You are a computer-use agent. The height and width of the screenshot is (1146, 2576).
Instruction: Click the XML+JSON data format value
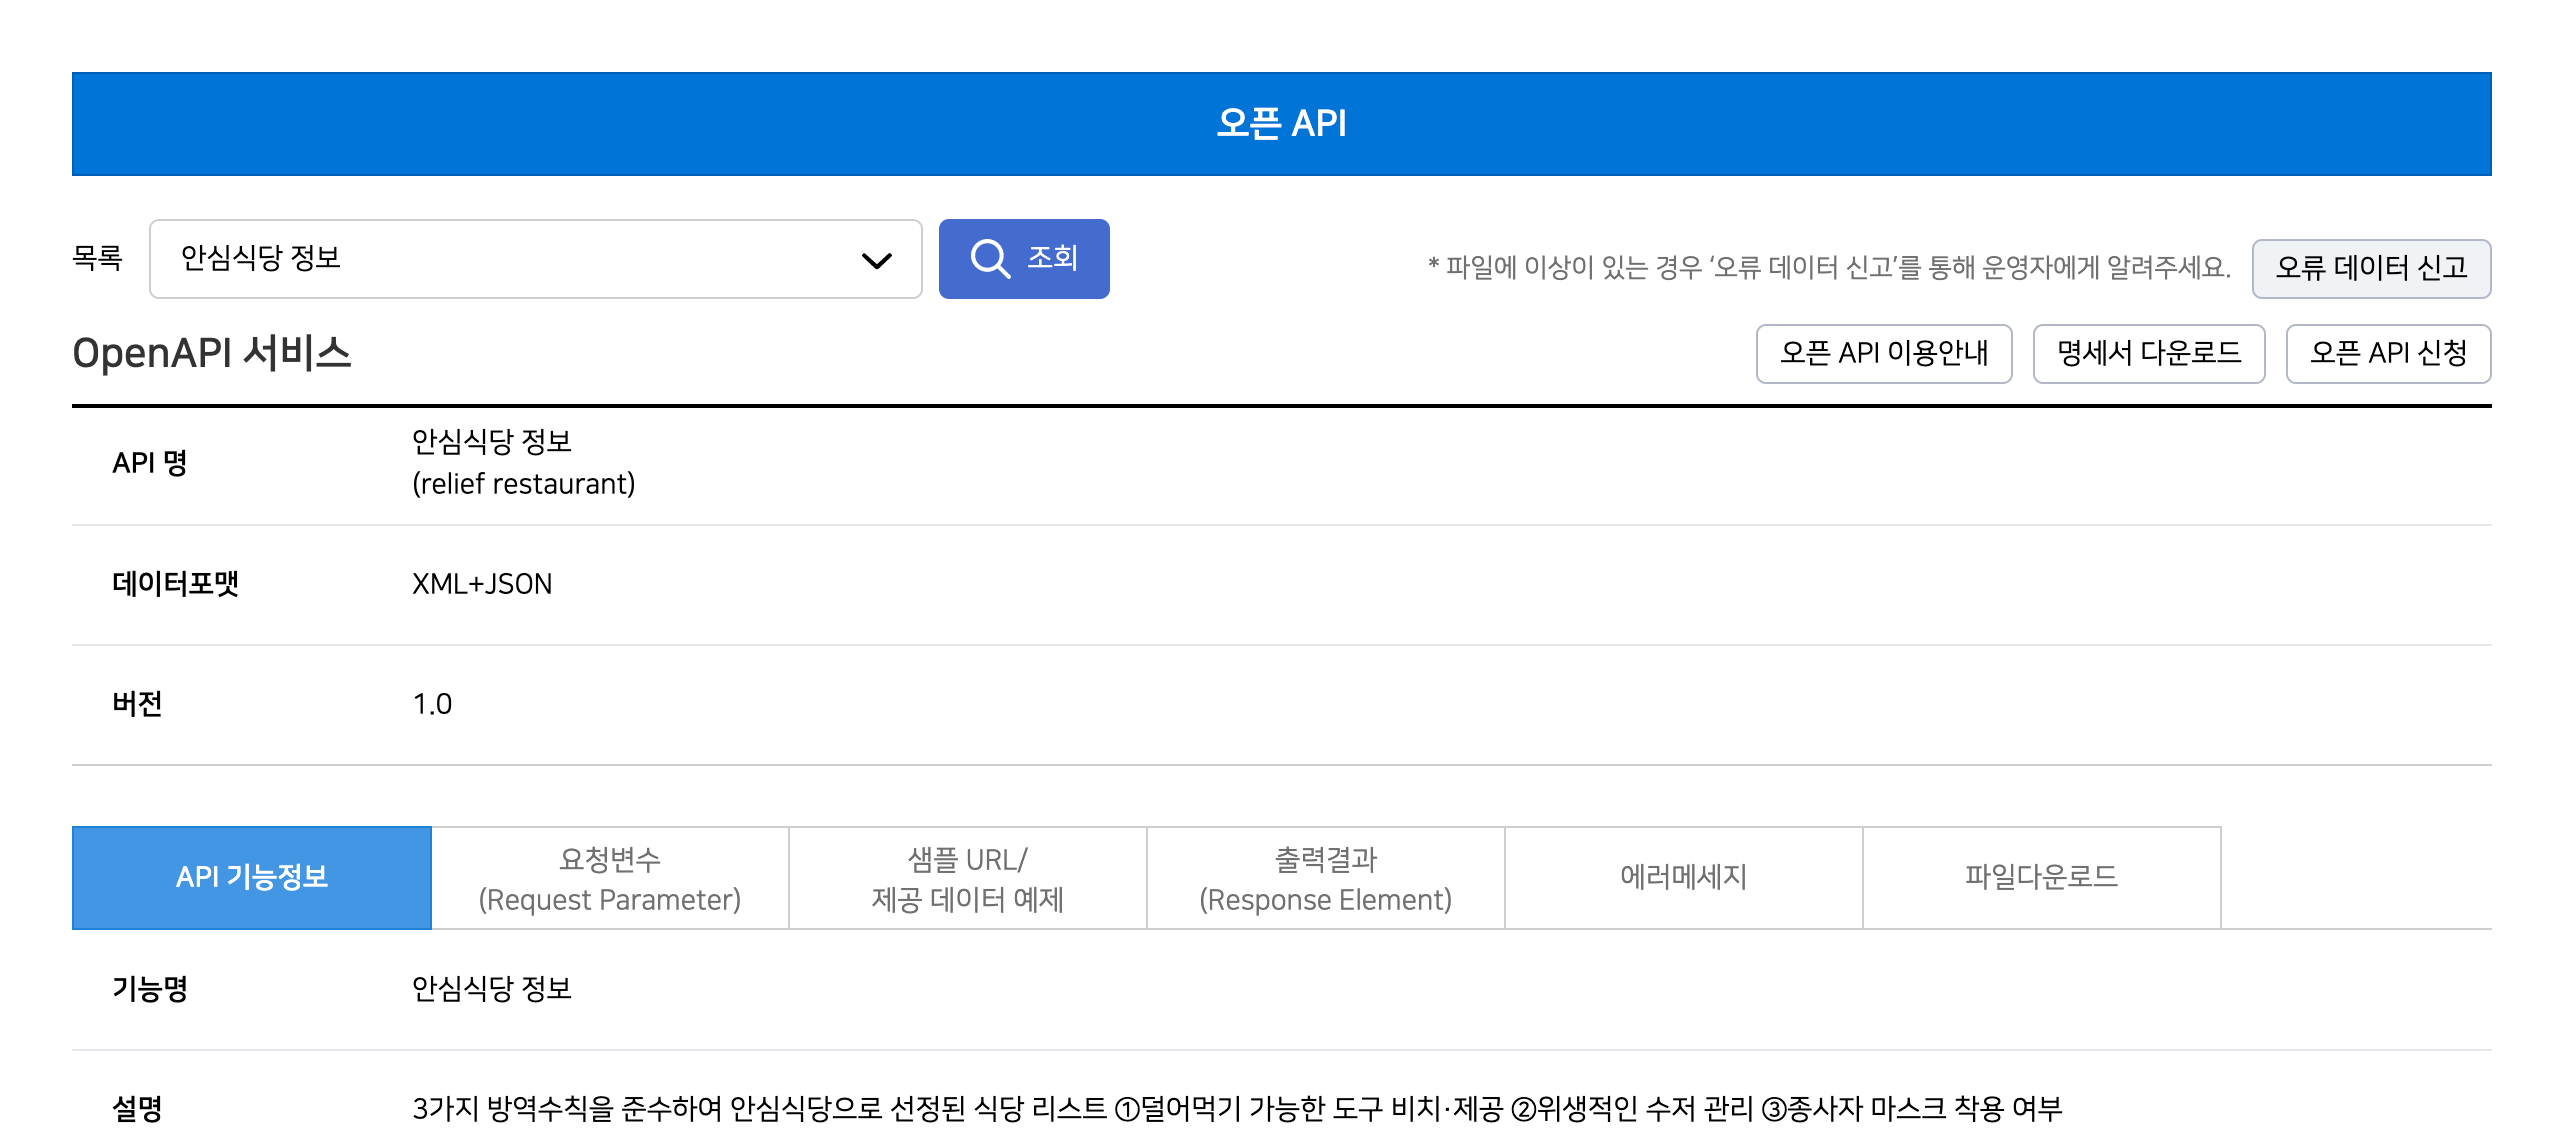(x=482, y=584)
